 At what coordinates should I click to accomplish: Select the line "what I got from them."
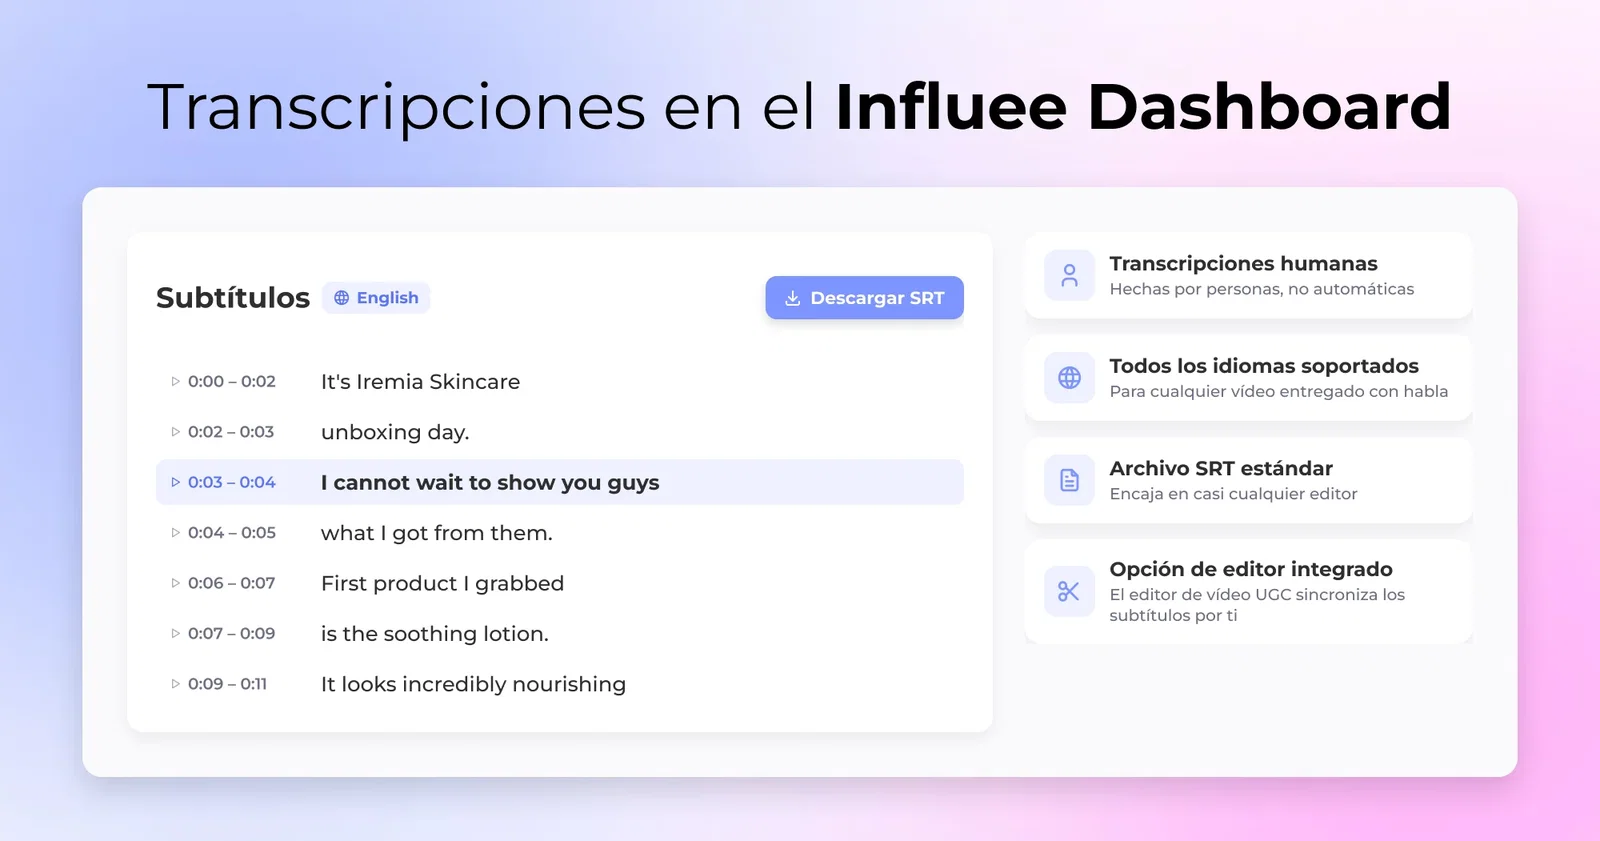tap(437, 533)
